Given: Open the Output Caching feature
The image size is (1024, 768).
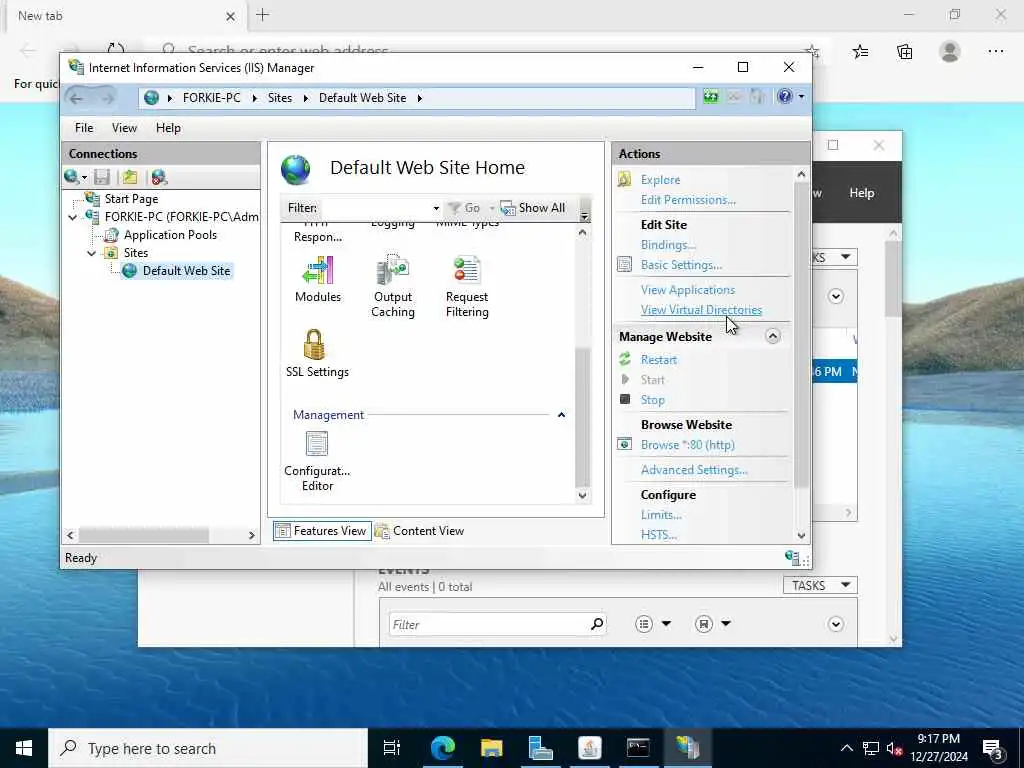Looking at the screenshot, I should [392, 270].
